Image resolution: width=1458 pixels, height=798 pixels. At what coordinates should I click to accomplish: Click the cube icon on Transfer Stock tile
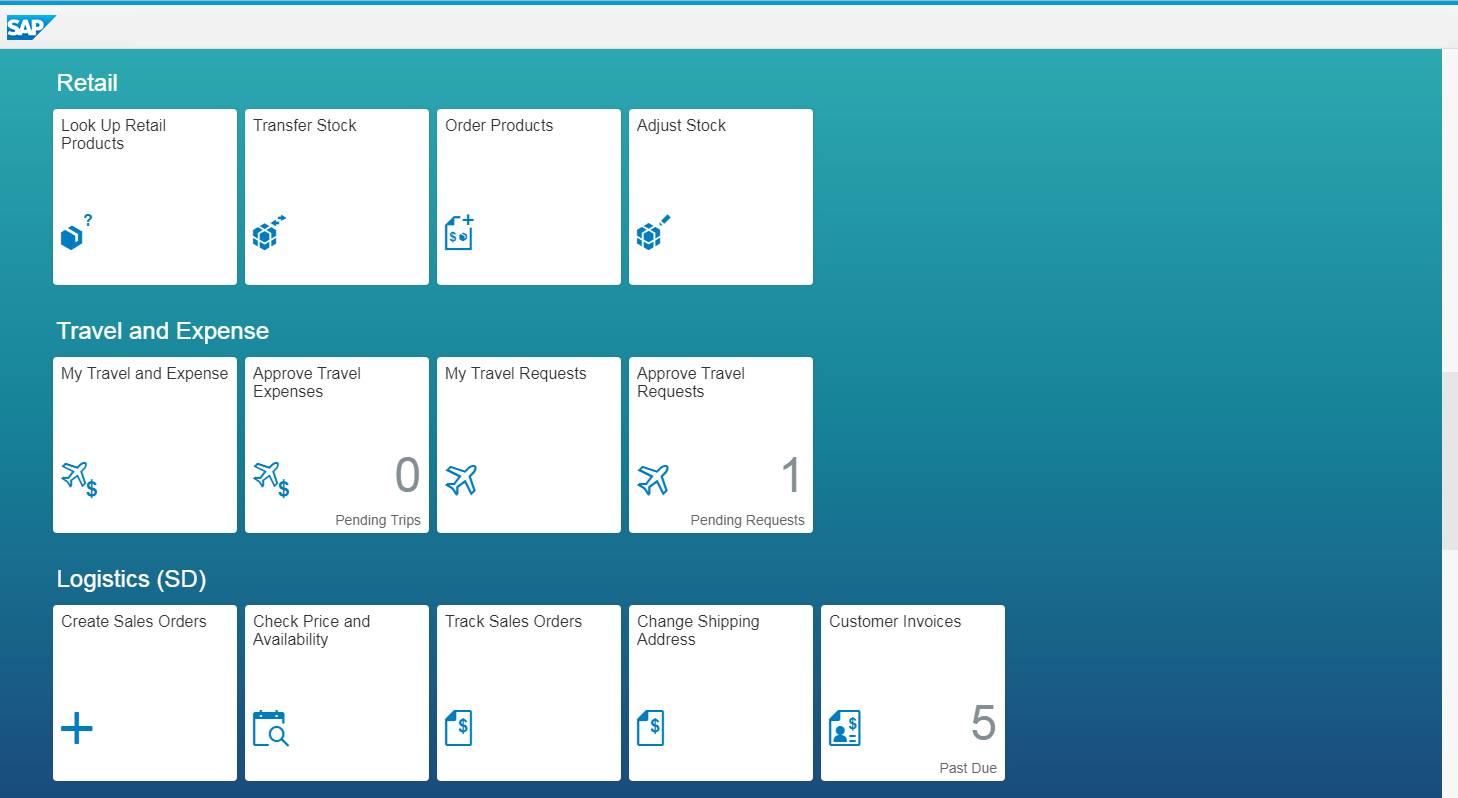(x=267, y=232)
